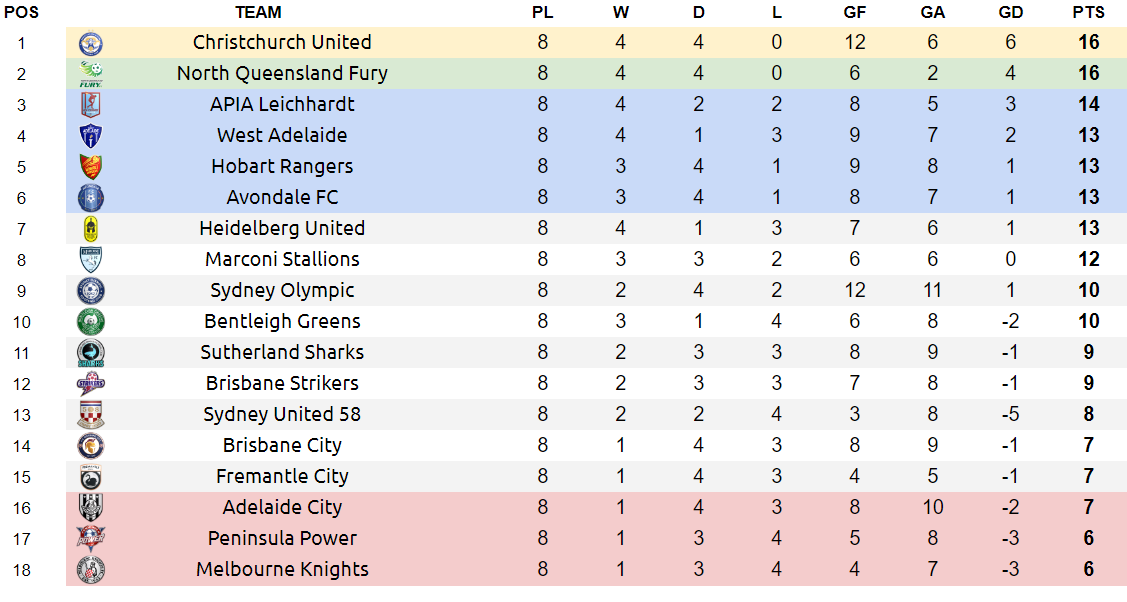Viewport: 1127px width, 602px height.
Task: Click the West Adelaide club crest
Action: pos(91,136)
